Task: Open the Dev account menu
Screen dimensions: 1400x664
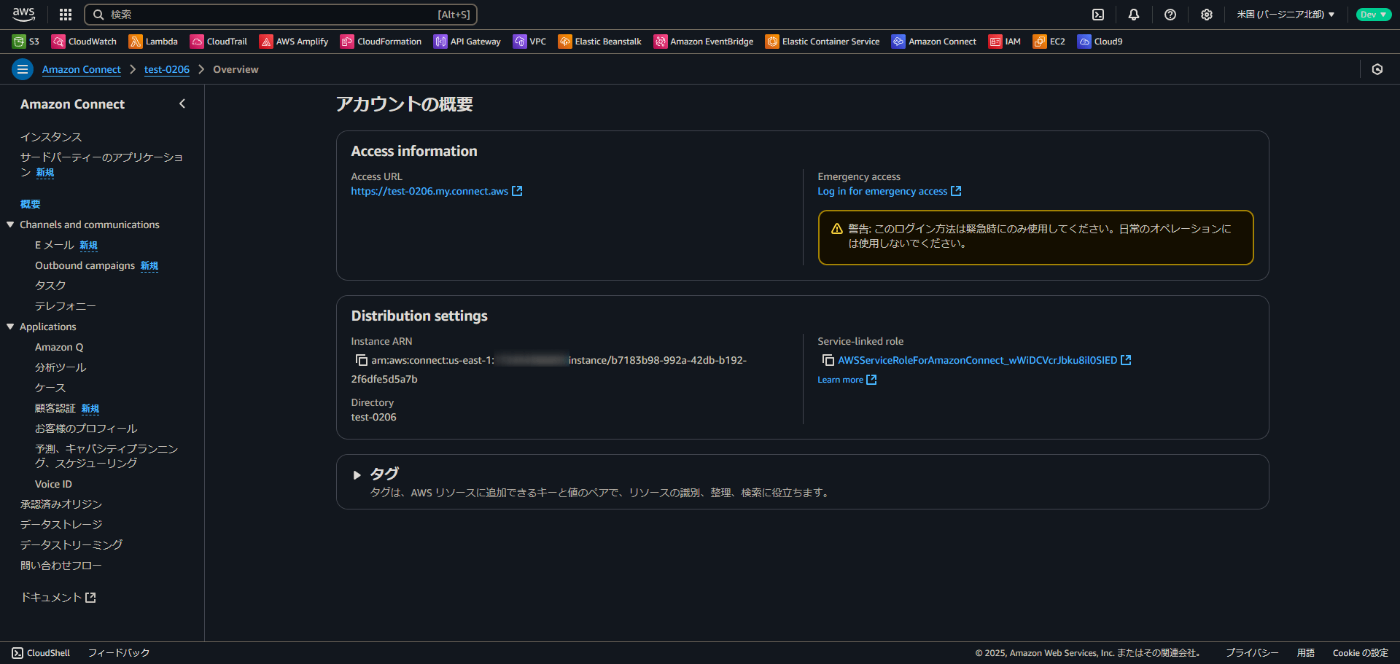Action: click(x=1371, y=15)
